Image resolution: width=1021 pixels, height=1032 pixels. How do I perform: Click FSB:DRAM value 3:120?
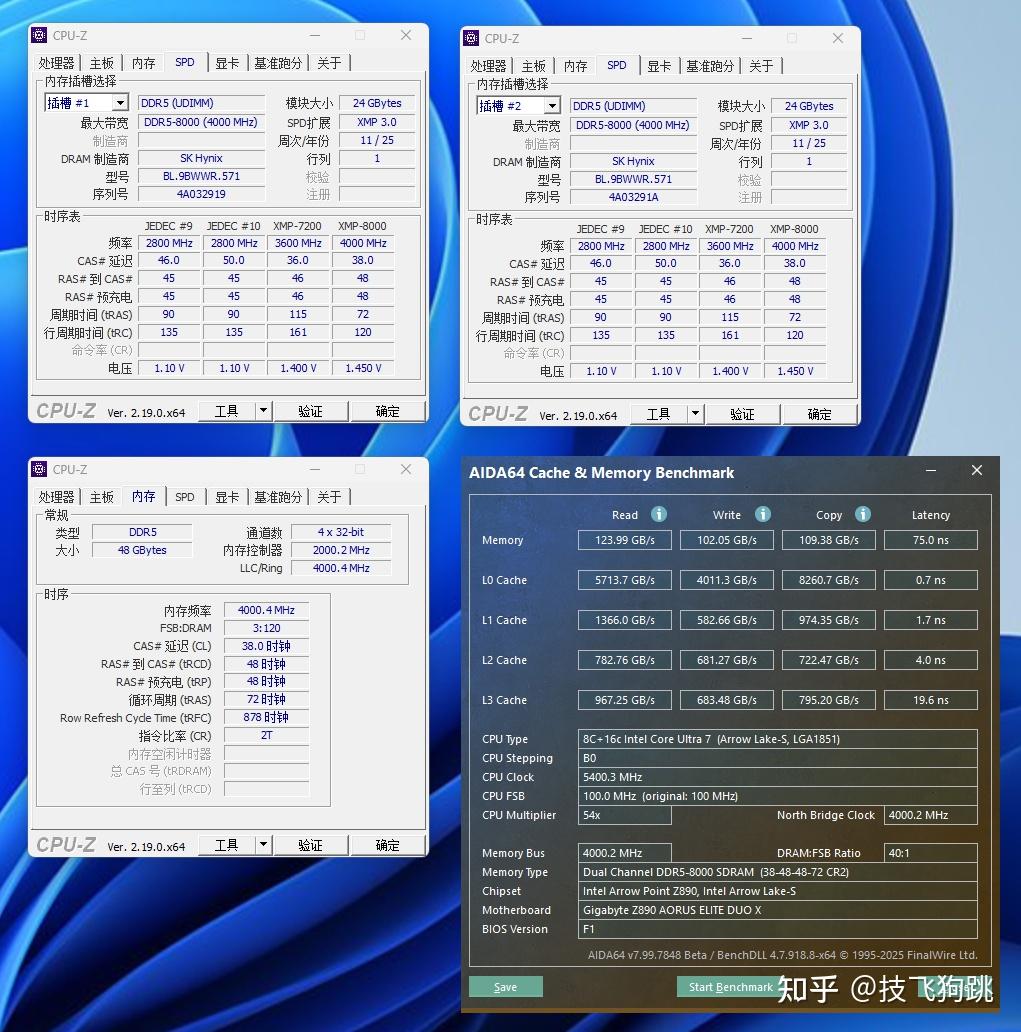pyautogui.click(x=266, y=628)
